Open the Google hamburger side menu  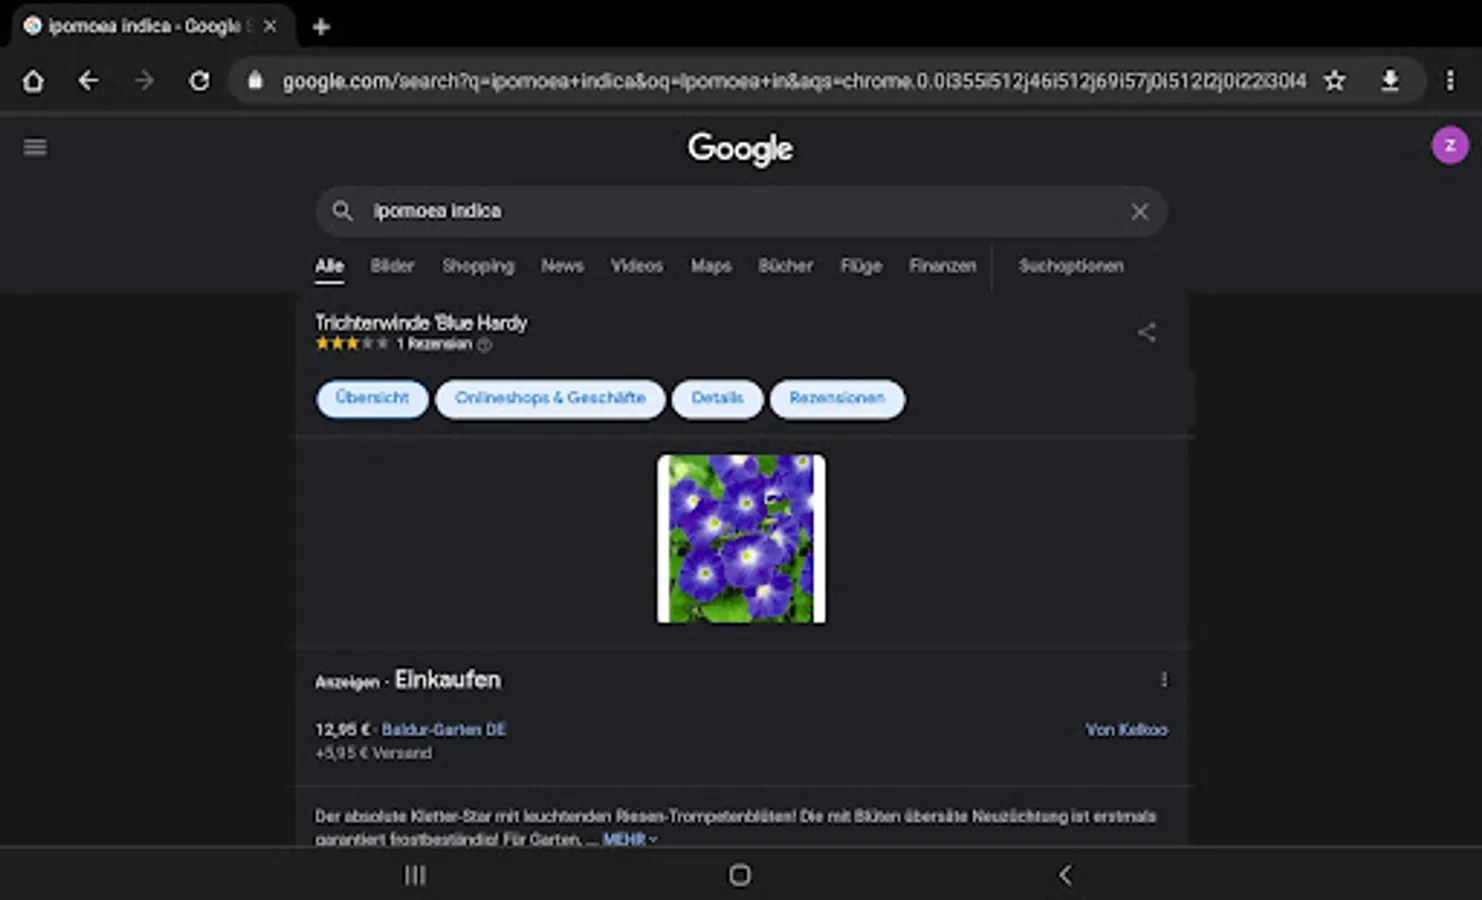pos(35,148)
